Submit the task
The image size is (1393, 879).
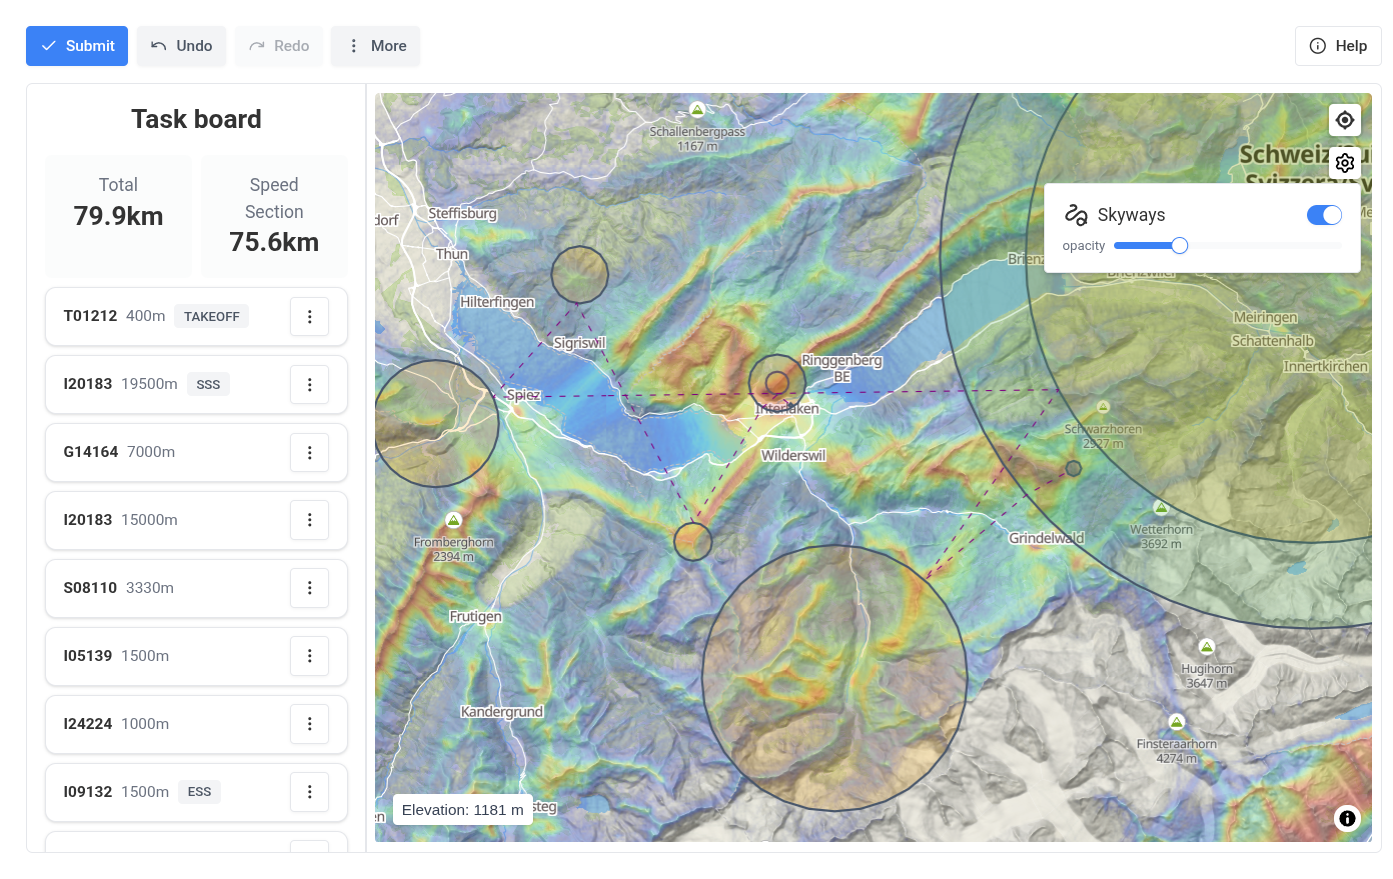(x=77, y=46)
